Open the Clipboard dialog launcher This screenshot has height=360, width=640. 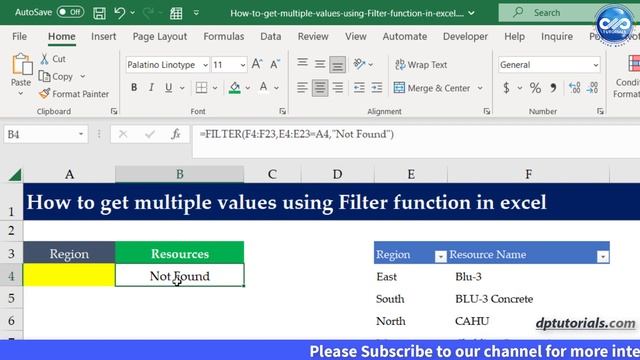tap(114, 111)
